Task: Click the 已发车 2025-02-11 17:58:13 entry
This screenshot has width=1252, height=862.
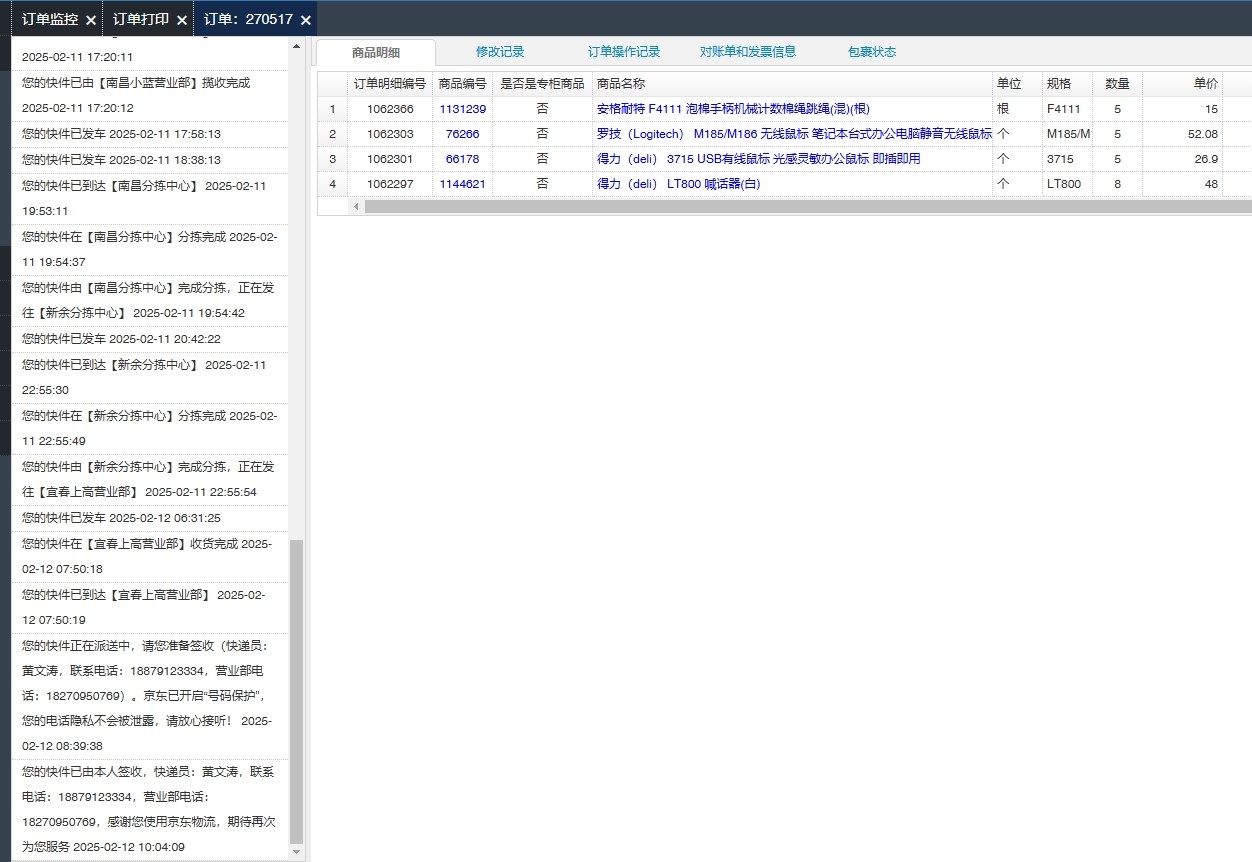Action: [150, 133]
